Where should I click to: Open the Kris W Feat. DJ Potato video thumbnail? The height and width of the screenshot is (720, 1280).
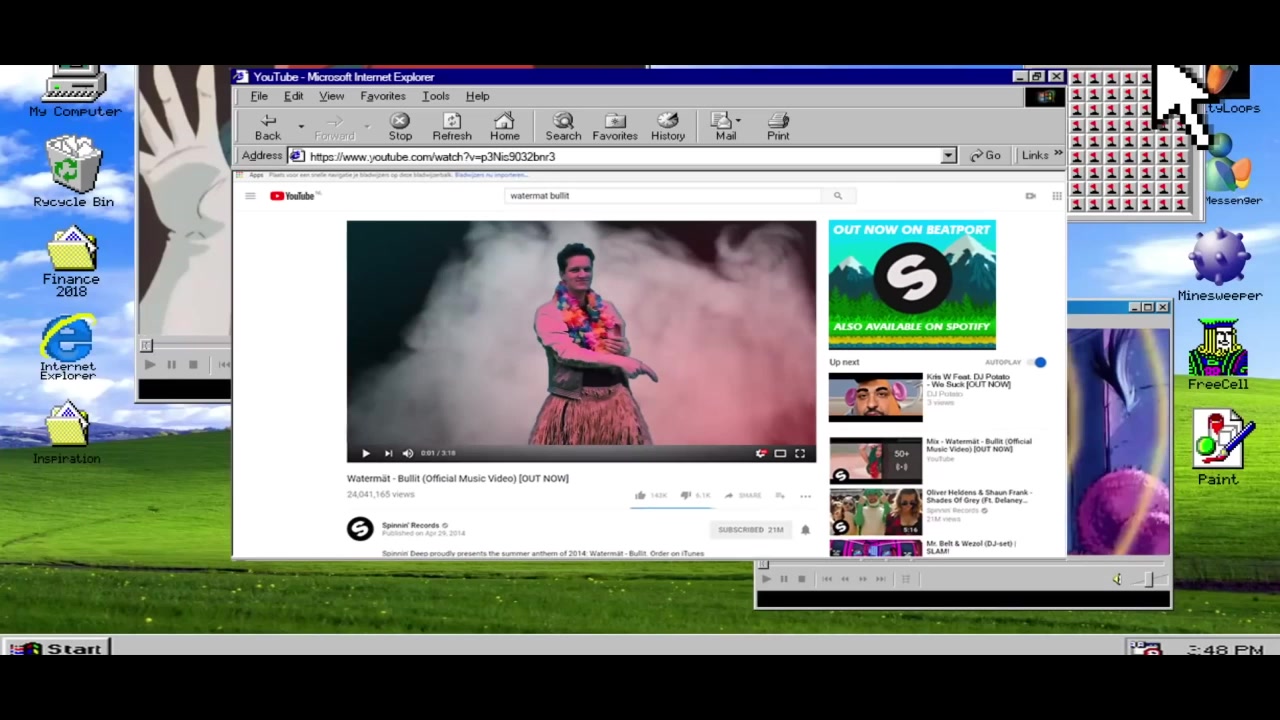[x=876, y=397]
